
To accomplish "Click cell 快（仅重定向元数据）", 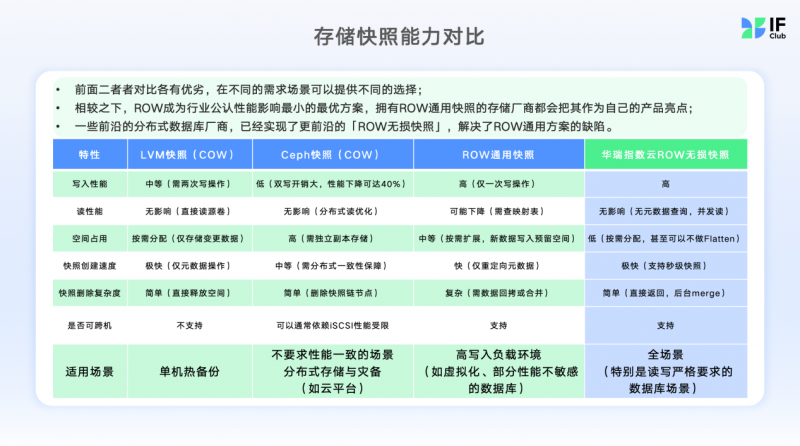I will tap(498, 266).
